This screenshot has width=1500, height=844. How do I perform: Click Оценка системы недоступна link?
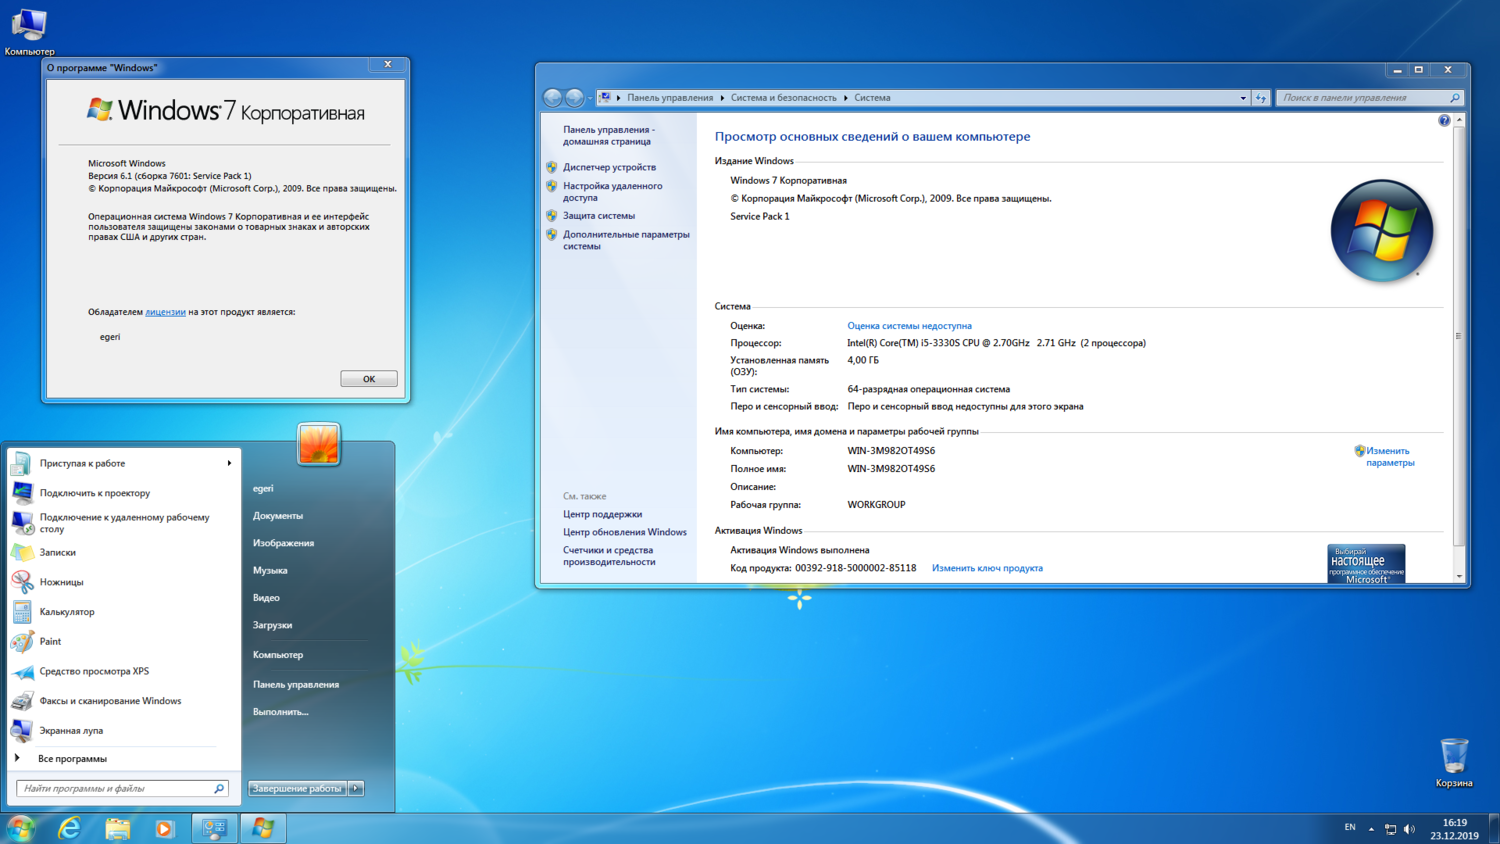[909, 326]
